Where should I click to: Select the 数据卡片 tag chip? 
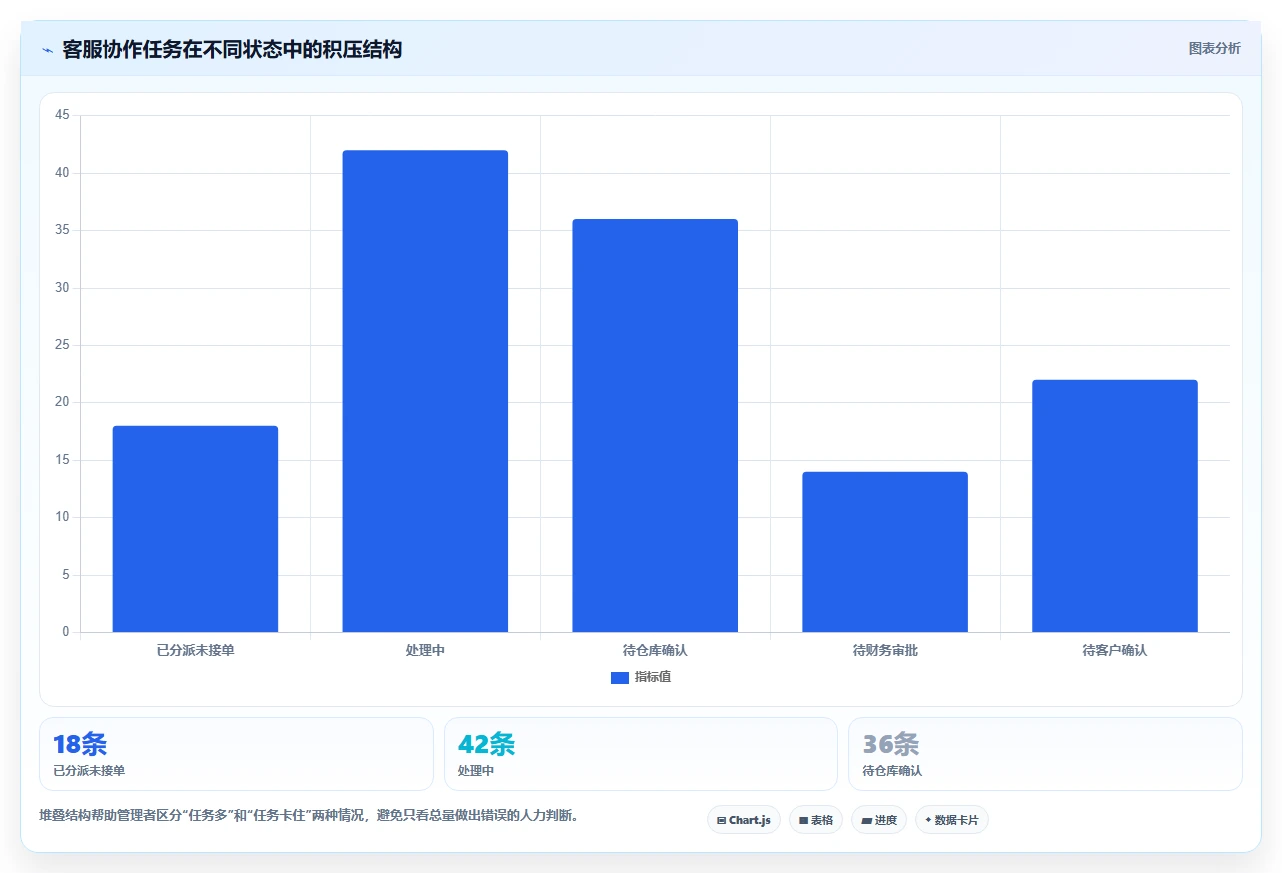coord(952,820)
